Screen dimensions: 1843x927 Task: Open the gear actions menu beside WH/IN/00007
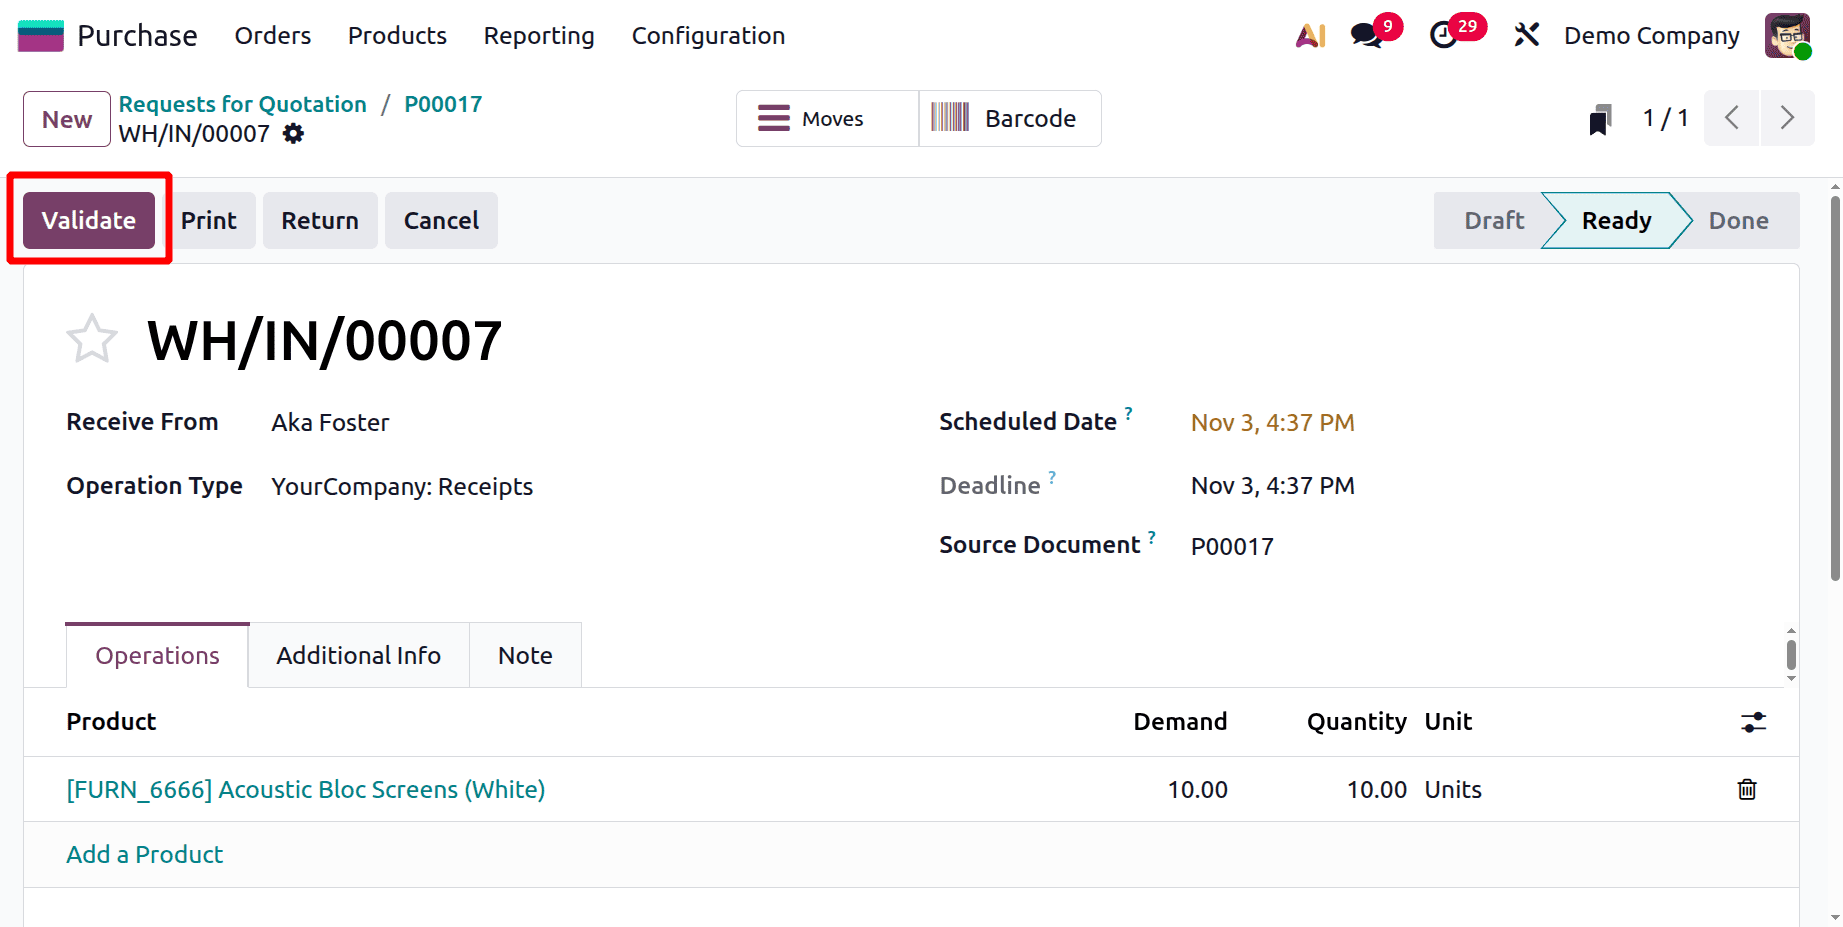point(292,133)
